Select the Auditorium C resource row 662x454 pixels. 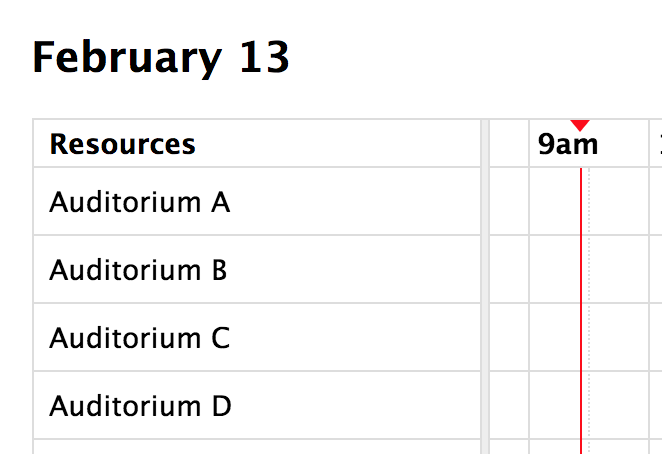tap(140, 338)
